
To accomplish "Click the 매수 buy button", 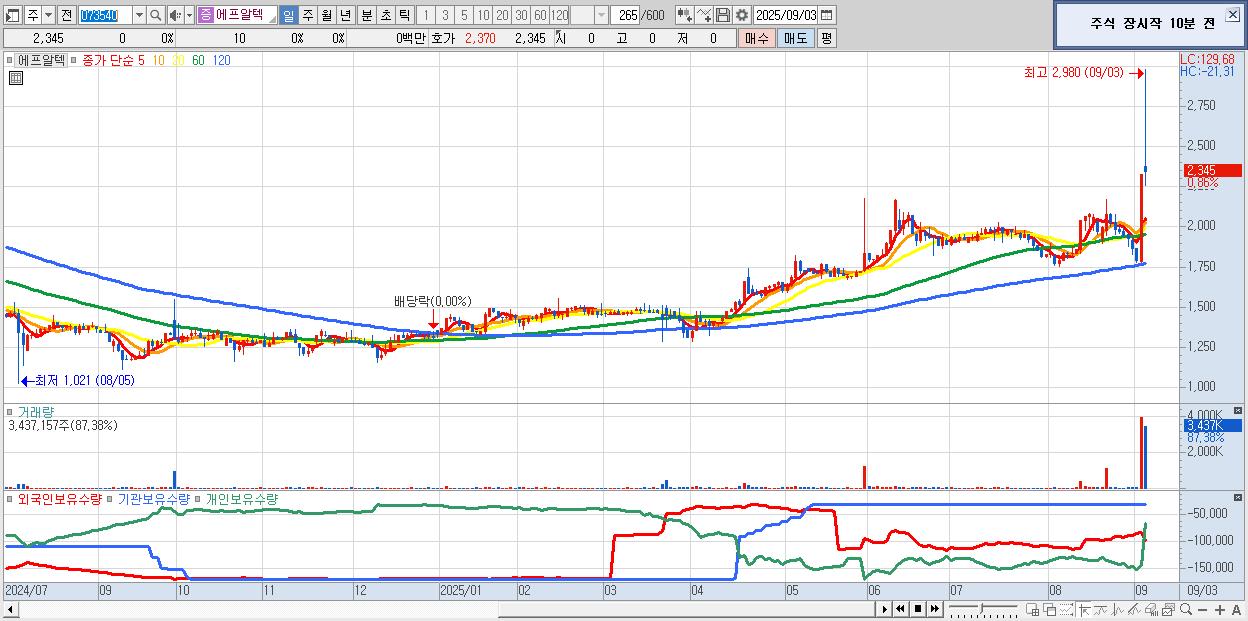I will point(757,38).
